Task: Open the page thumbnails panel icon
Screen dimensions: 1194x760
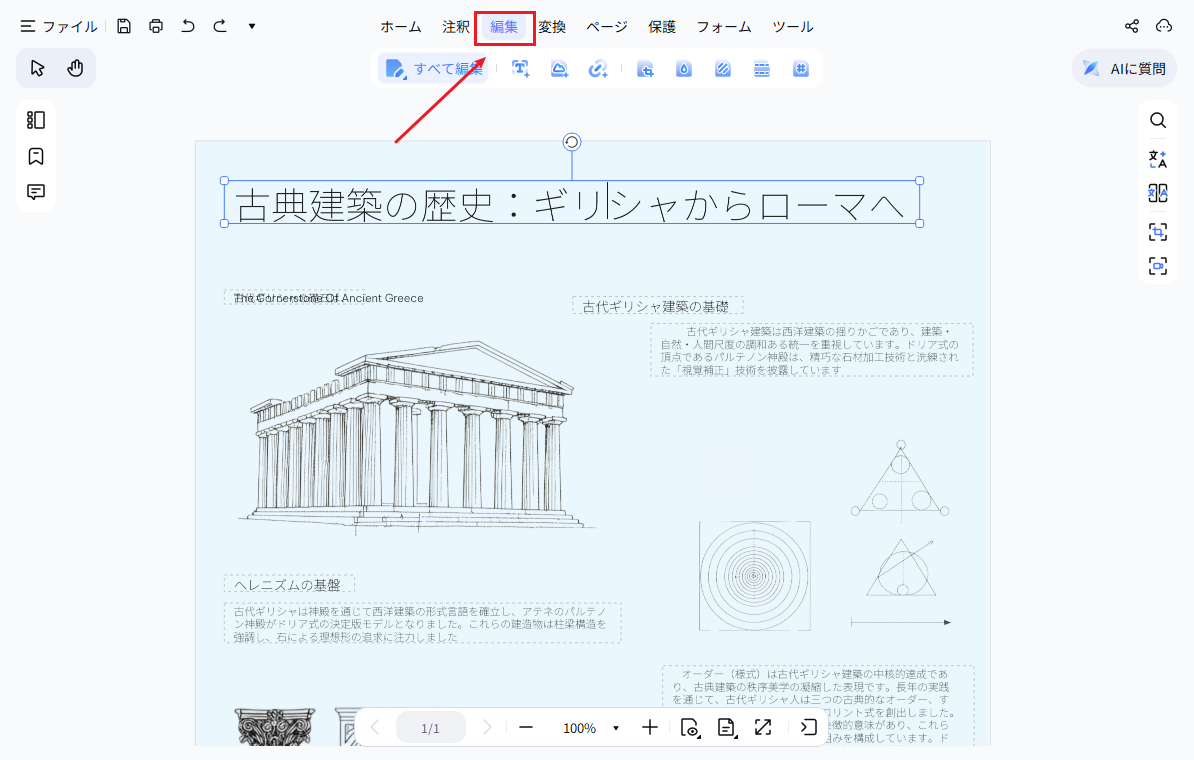Action: click(36, 120)
